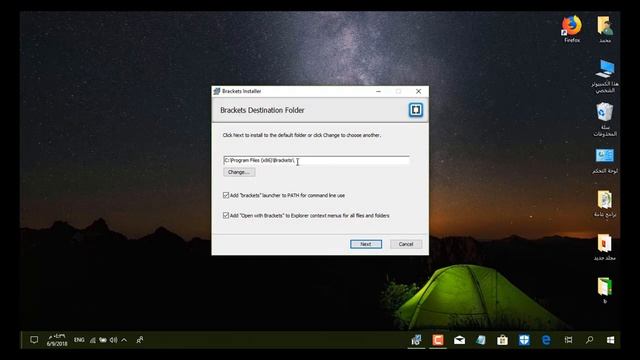Open desktop folder below the Control Panel icon

[605, 204]
